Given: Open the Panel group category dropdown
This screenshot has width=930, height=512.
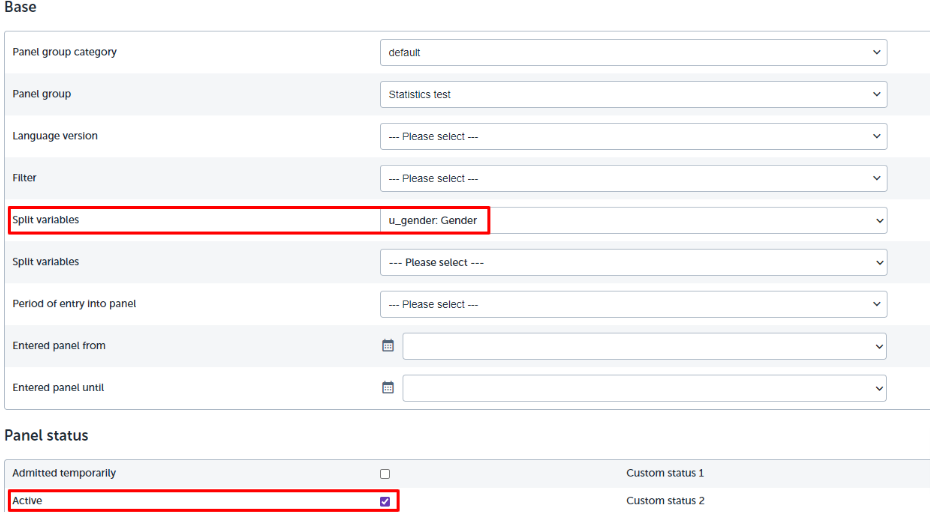Looking at the screenshot, I should click(x=633, y=52).
